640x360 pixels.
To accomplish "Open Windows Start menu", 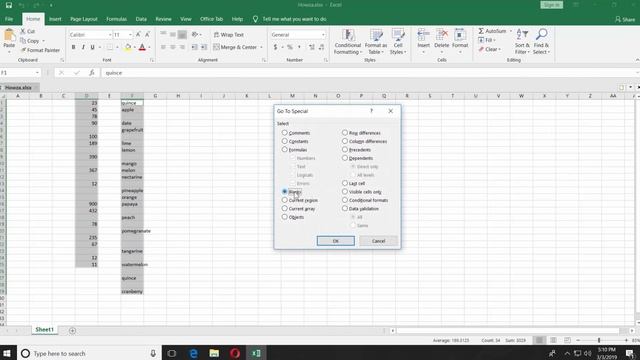I will (7, 353).
